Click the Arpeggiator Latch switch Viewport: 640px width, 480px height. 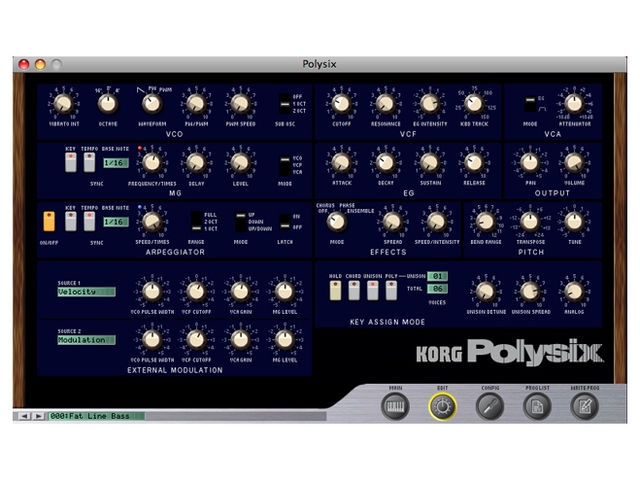tap(284, 221)
